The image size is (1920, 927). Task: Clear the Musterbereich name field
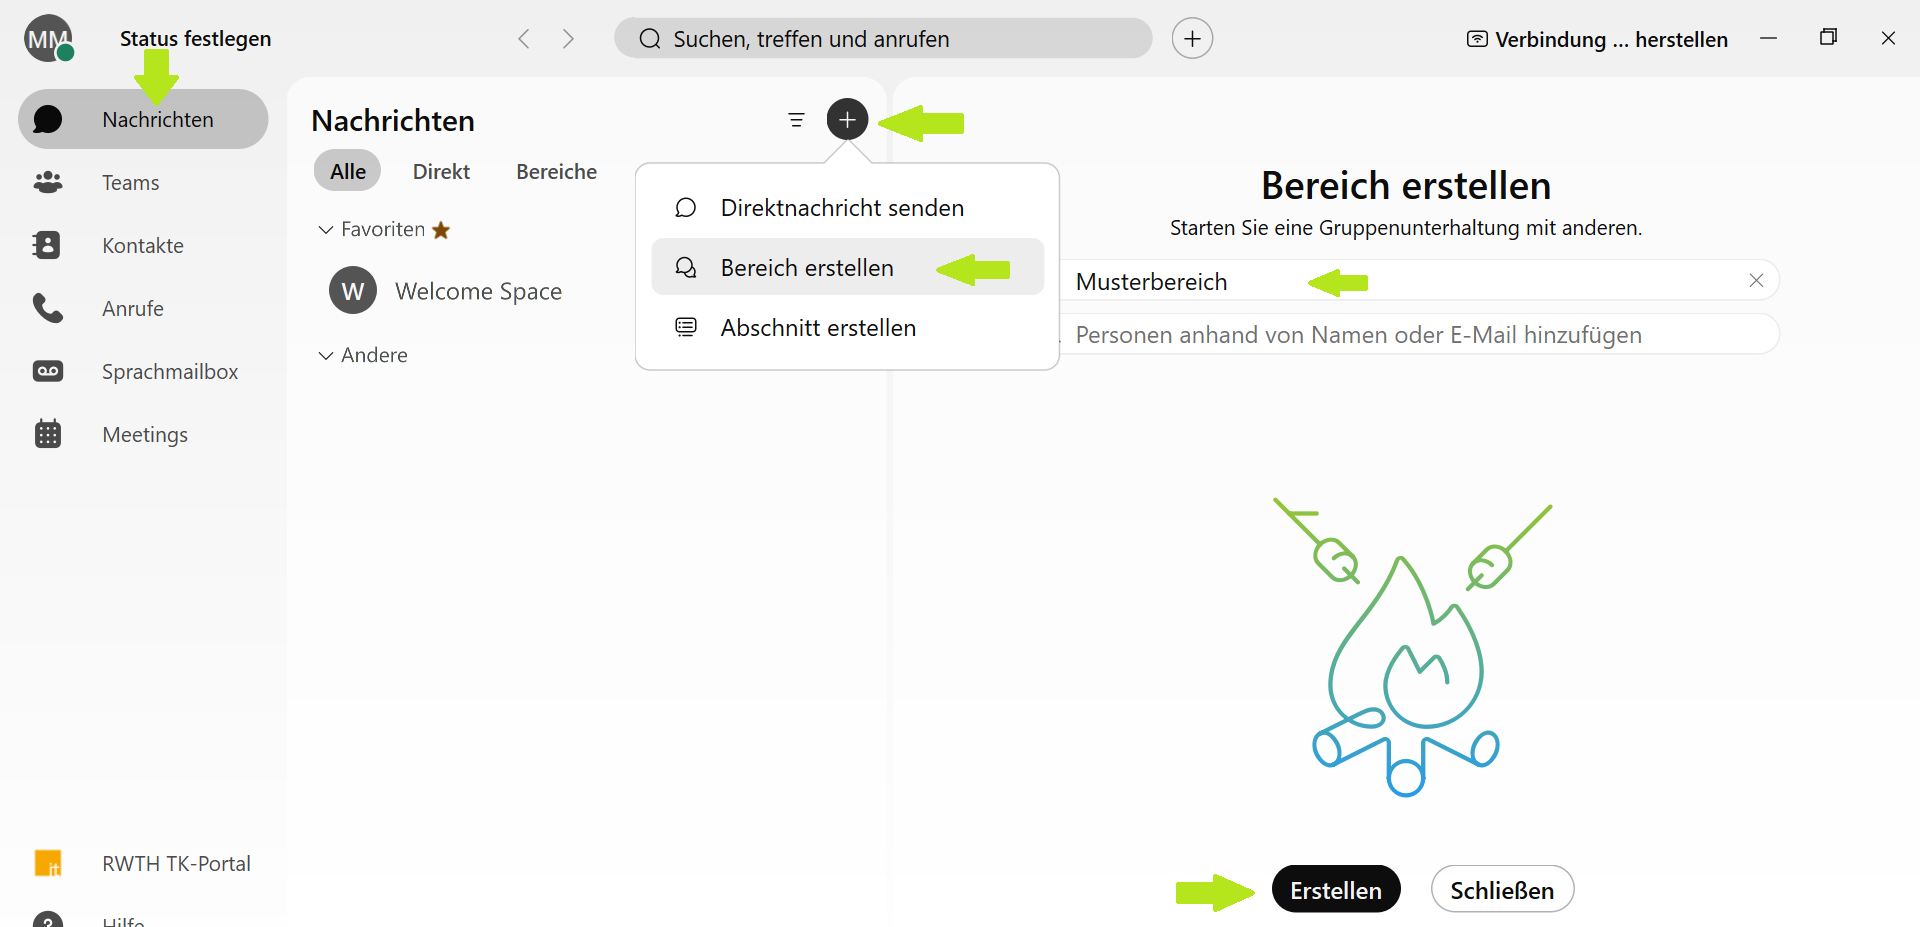click(1756, 281)
